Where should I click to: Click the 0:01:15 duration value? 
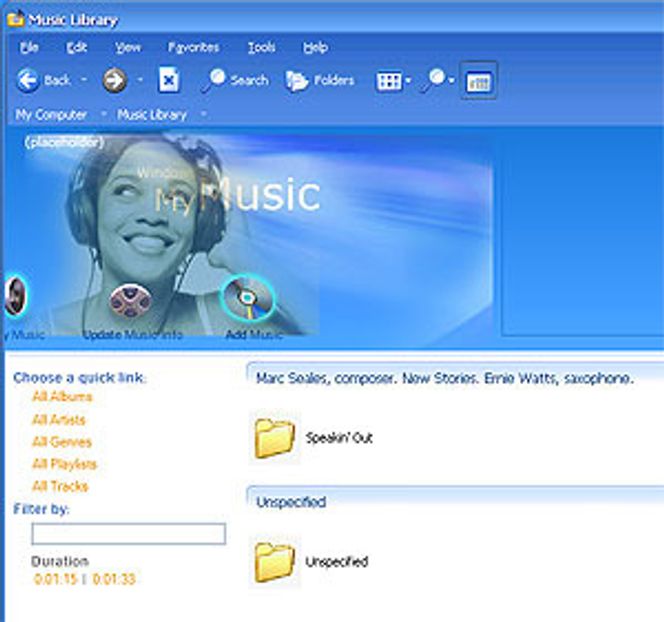click(x=55, y=579)
